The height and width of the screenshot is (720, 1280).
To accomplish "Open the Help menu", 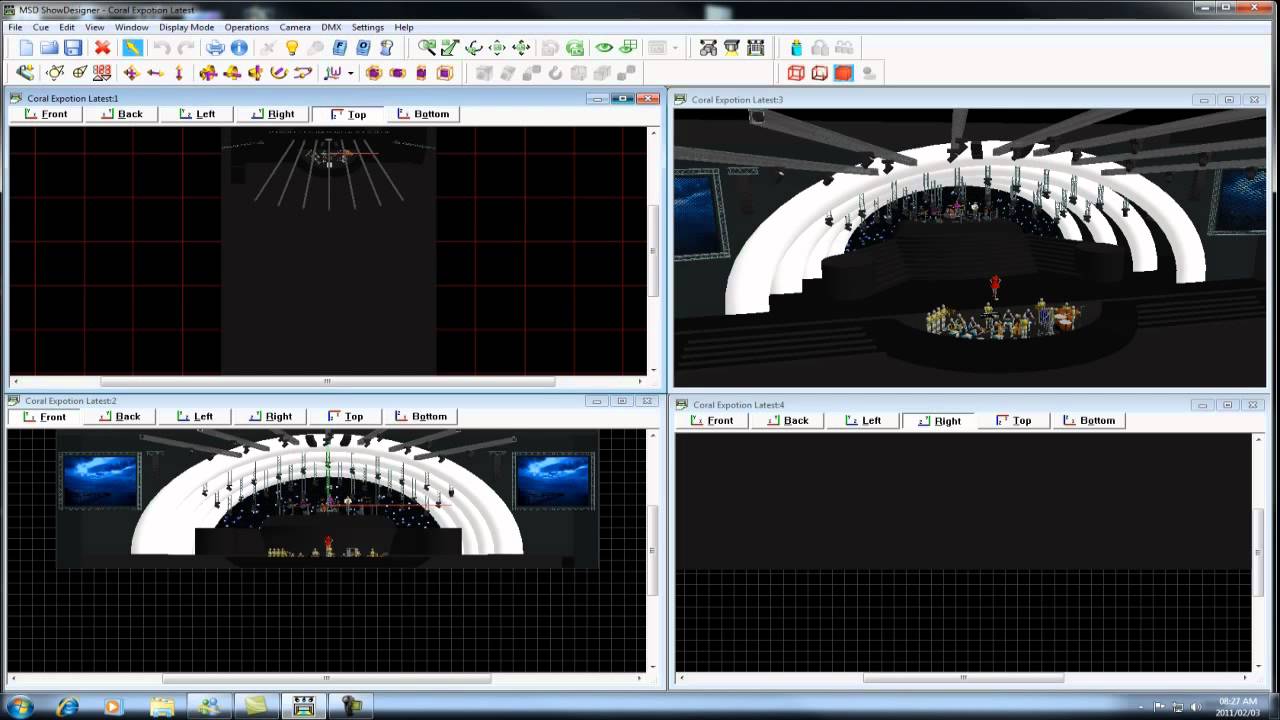I will (404, 27).
